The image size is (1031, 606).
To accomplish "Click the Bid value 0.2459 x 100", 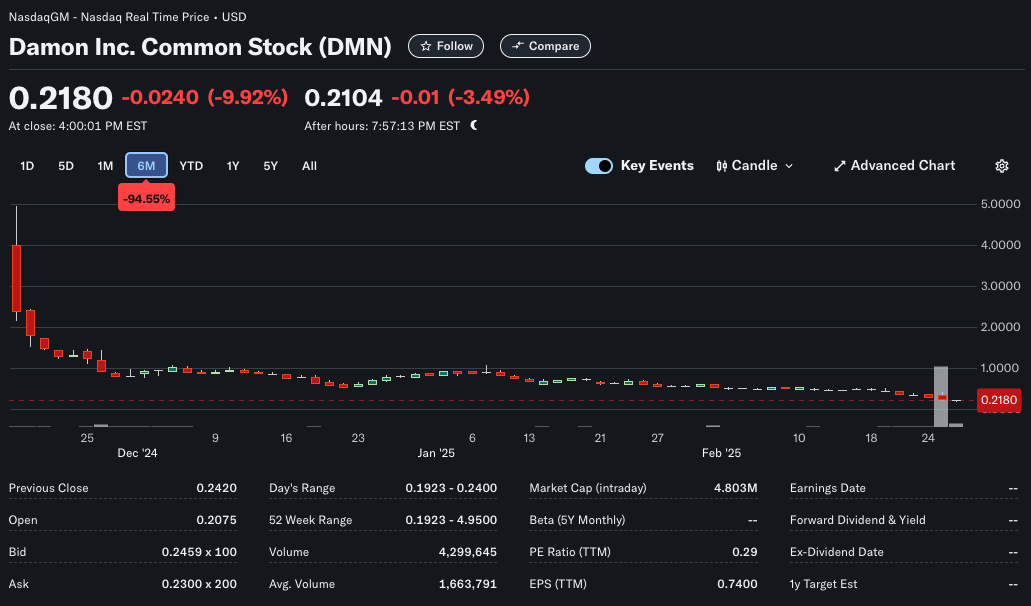I will pos(199,552).
